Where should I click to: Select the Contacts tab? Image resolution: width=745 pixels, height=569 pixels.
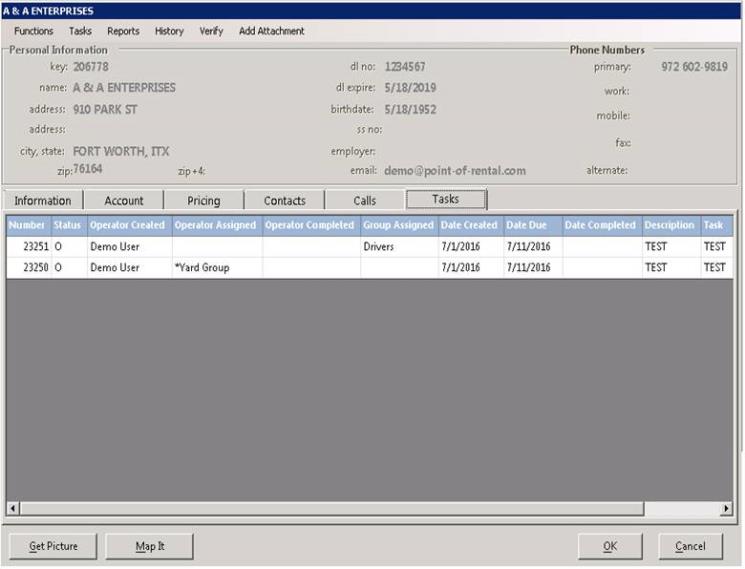click(x=285, y=200)
